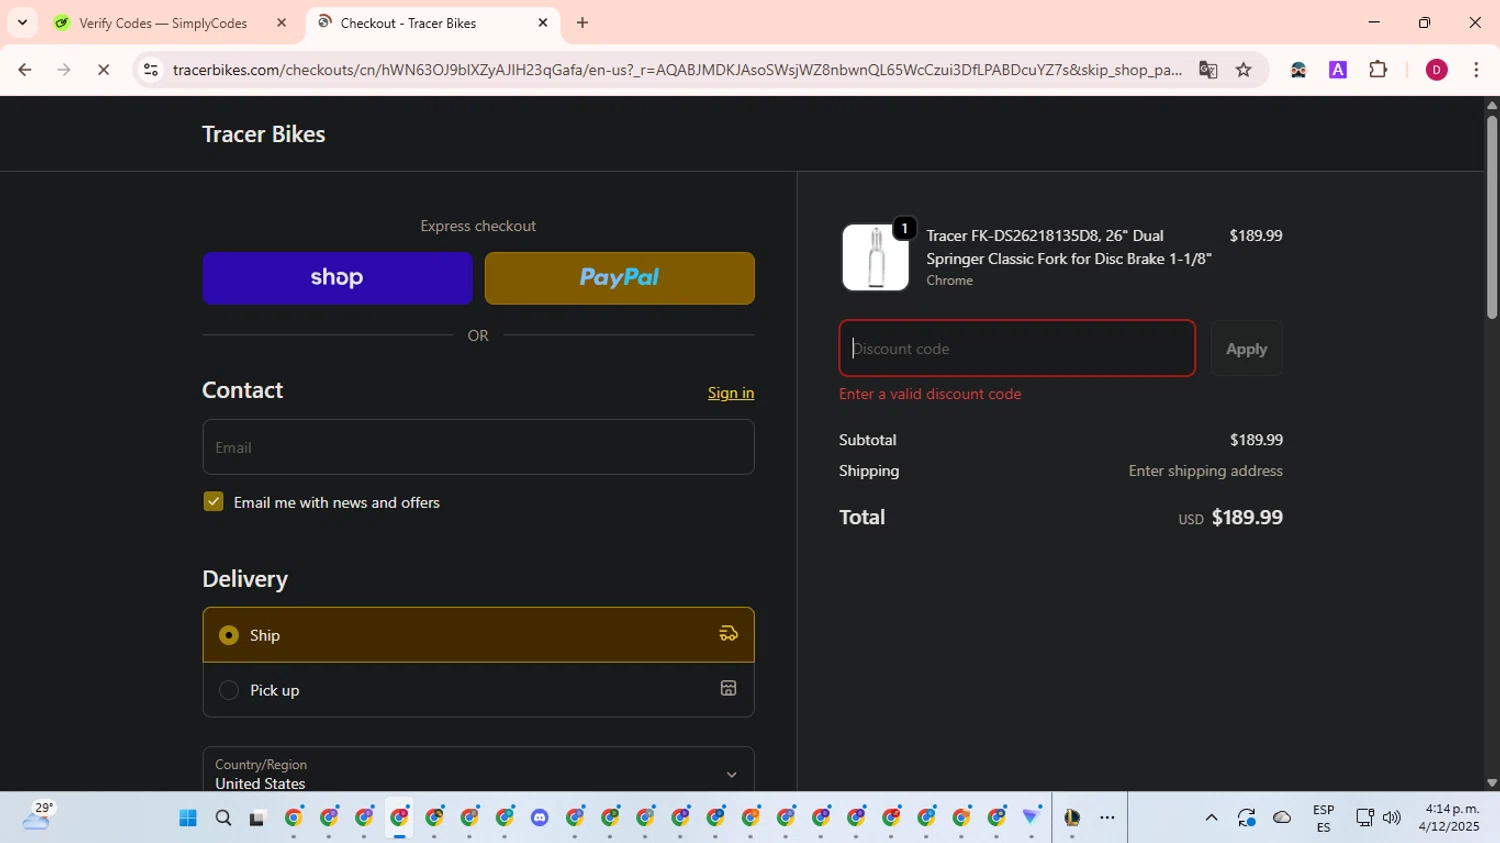Uncheck Email me with news and offers
Image resolution: width=1500 pixels, height=843 pixels.
coord(213,502)
